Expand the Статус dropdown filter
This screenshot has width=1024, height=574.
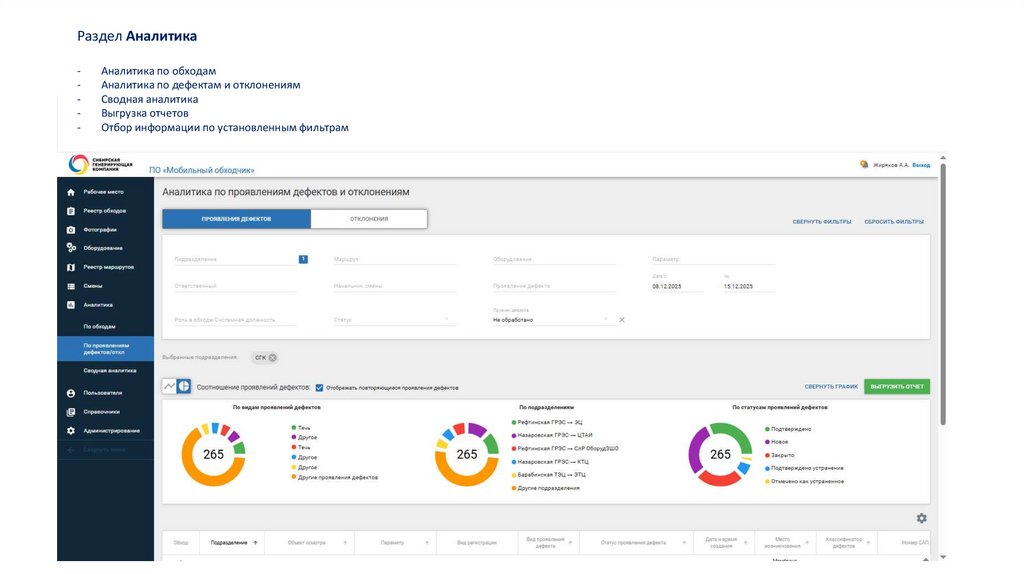445,320
